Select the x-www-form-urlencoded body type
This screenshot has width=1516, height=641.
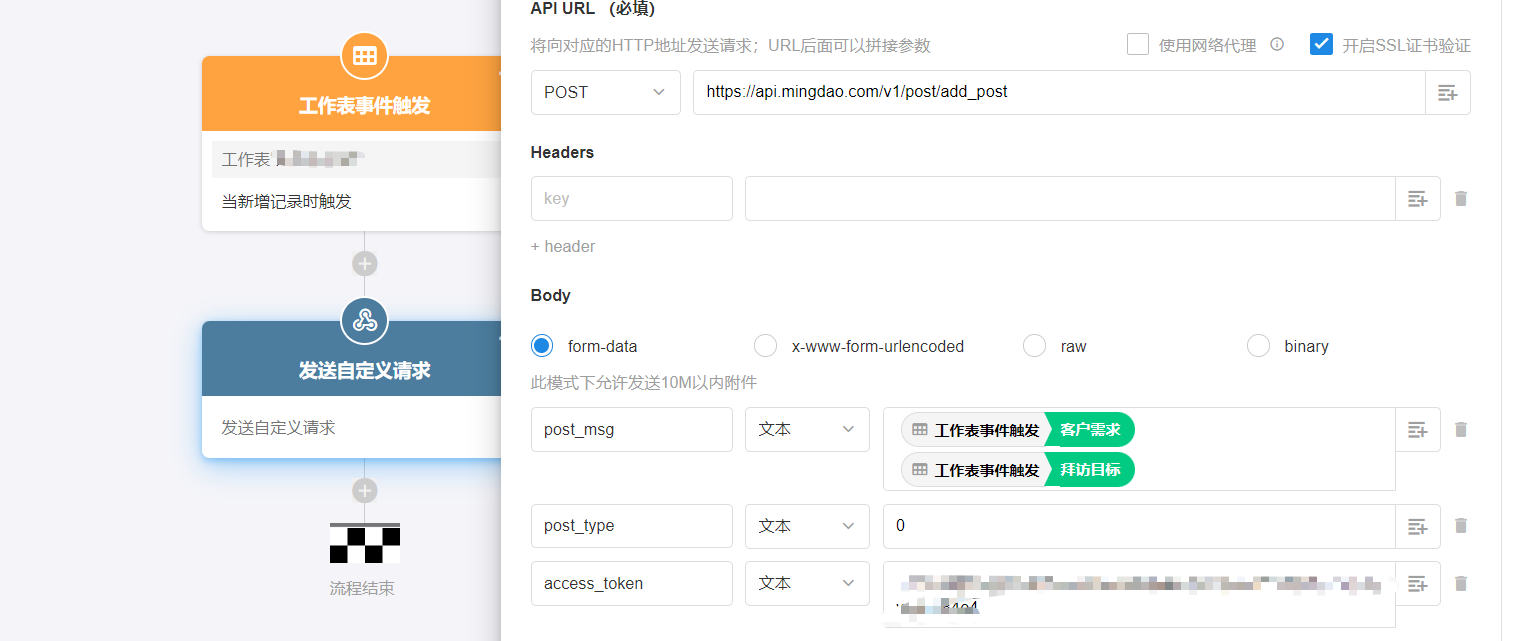tap(765, 346)
